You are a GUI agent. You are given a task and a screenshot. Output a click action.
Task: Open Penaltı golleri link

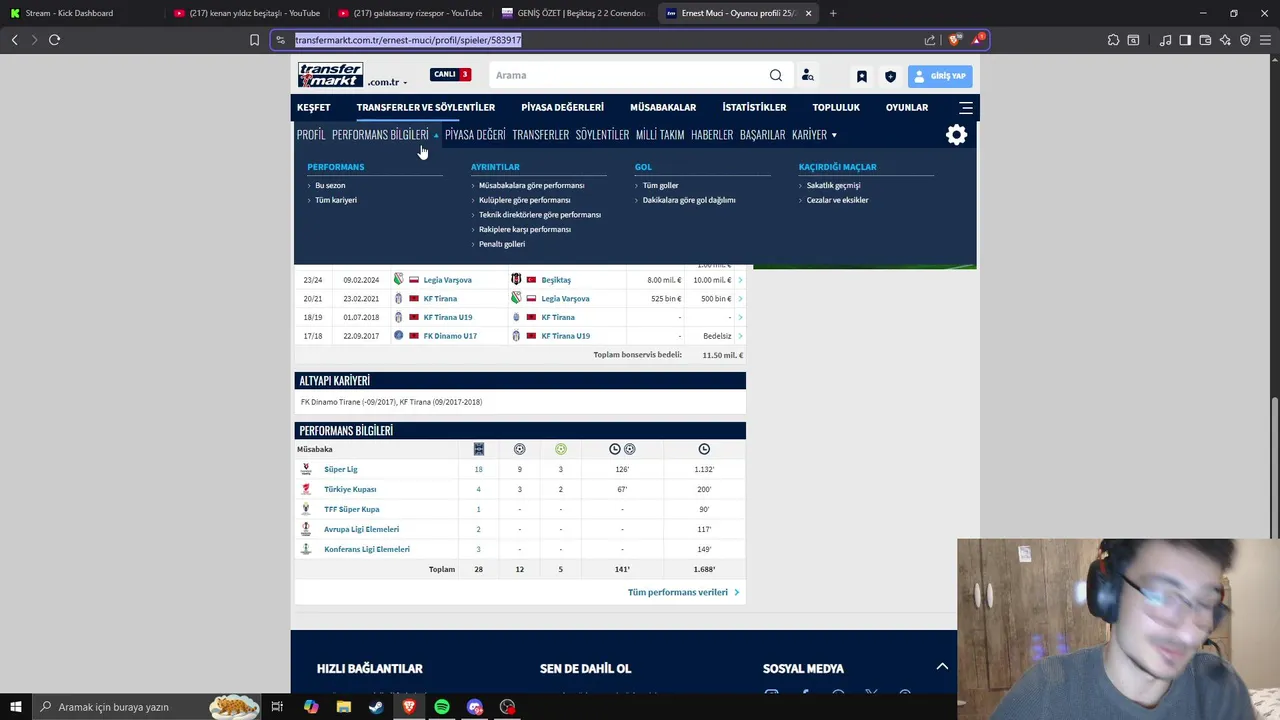click(x=502, y=244)
